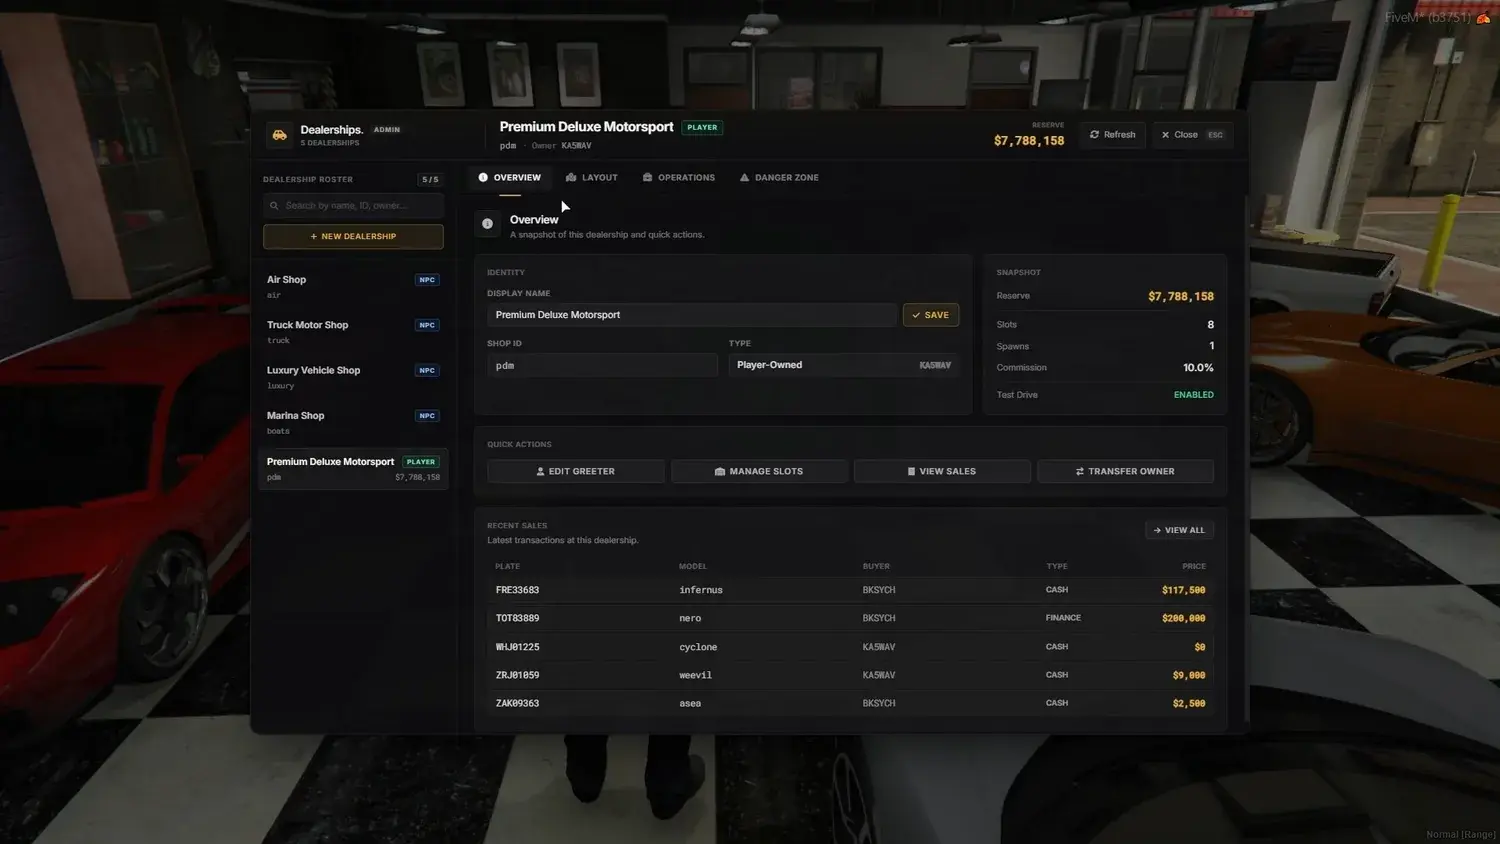Click plate WHJ01225 in recent sales
This screenshot has height=844, width=1500.
[x=517, y=647]
